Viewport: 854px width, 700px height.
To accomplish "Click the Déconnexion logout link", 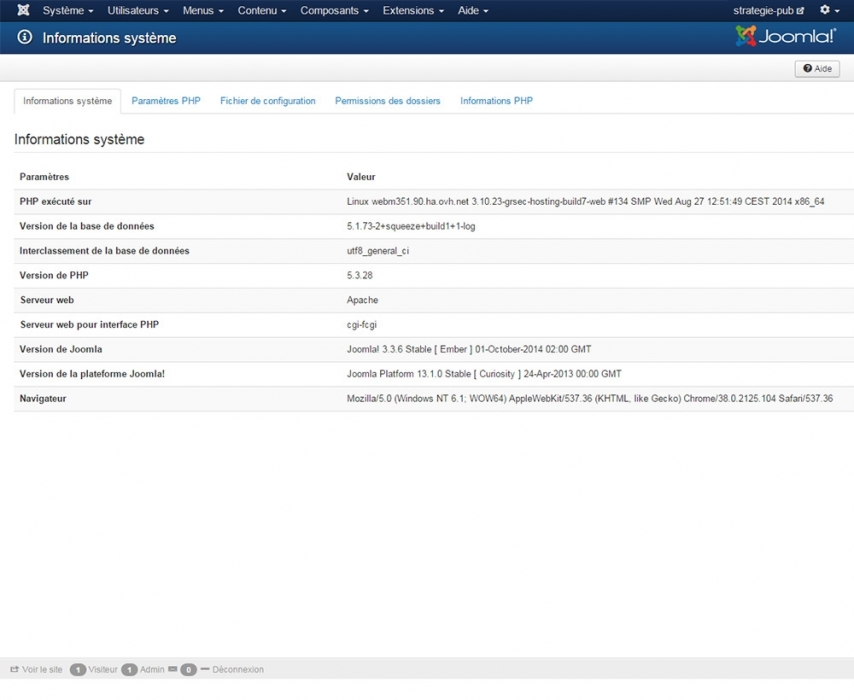I will tap(232, 669).
